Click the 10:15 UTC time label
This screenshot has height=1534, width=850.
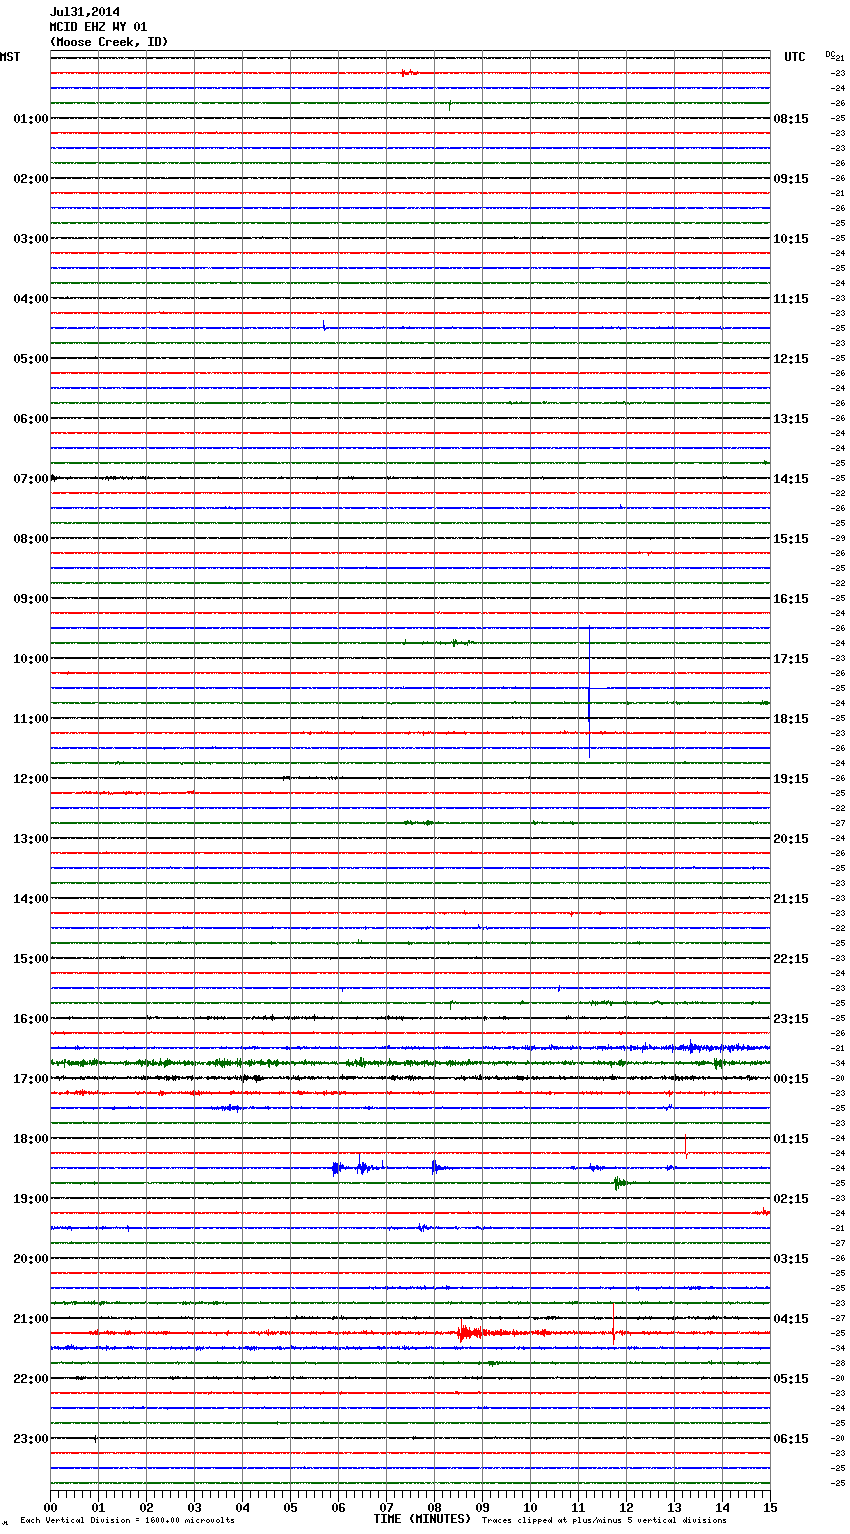point(791,239)
